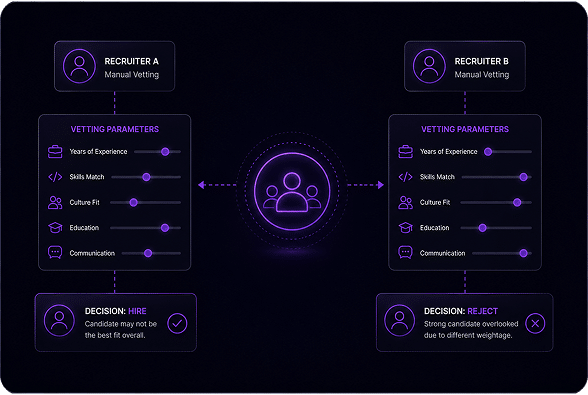588x395 pixels.
Task: Click the Culture Fit people icon in Recruiter A's panel
Action: coord(55,202)
